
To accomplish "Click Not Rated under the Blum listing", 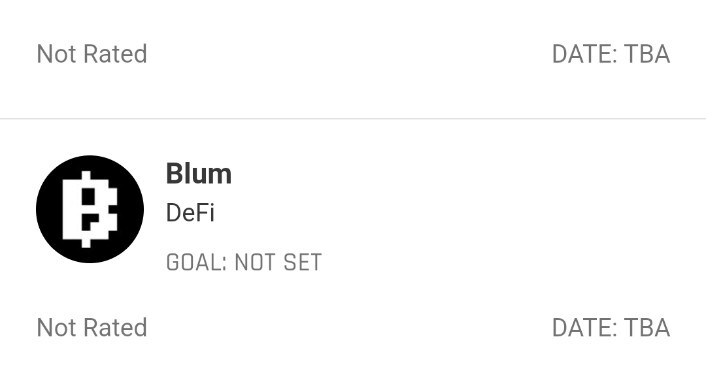I will pyautogui.click(x=92, y=327).
